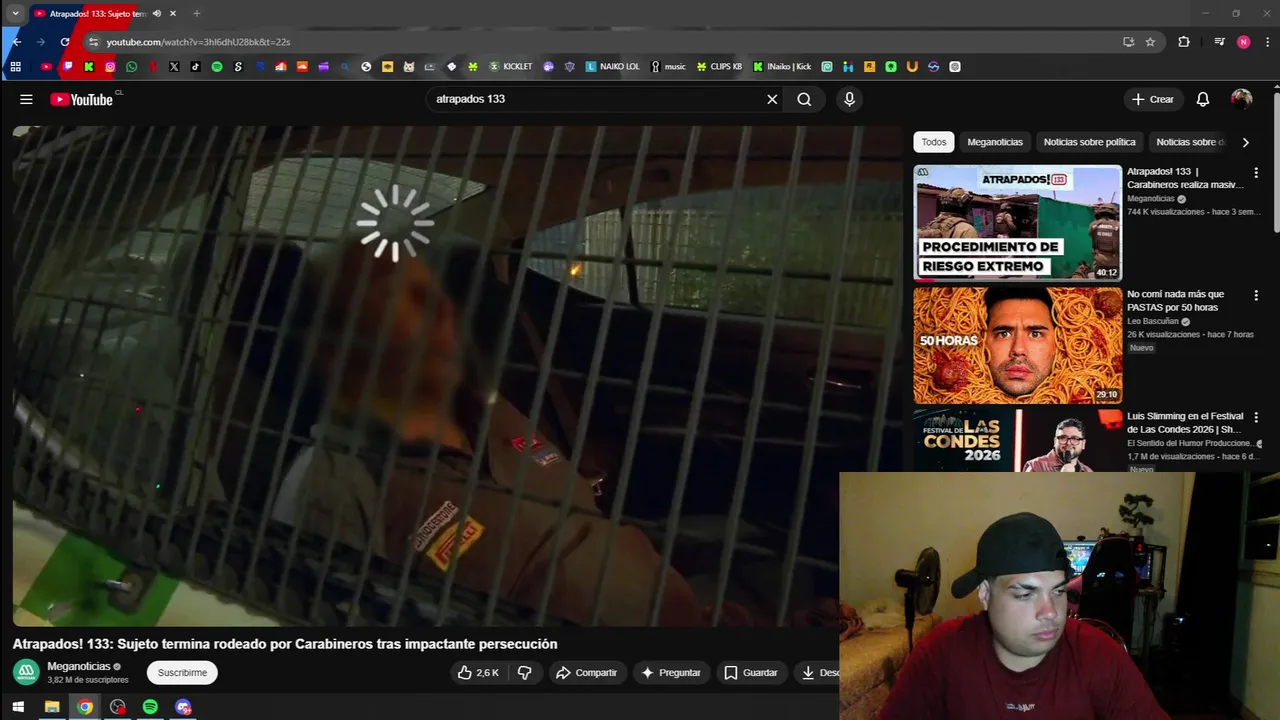Open the KICKLET bookmark
Screen dimensions: 1280x720
point(510,67)
